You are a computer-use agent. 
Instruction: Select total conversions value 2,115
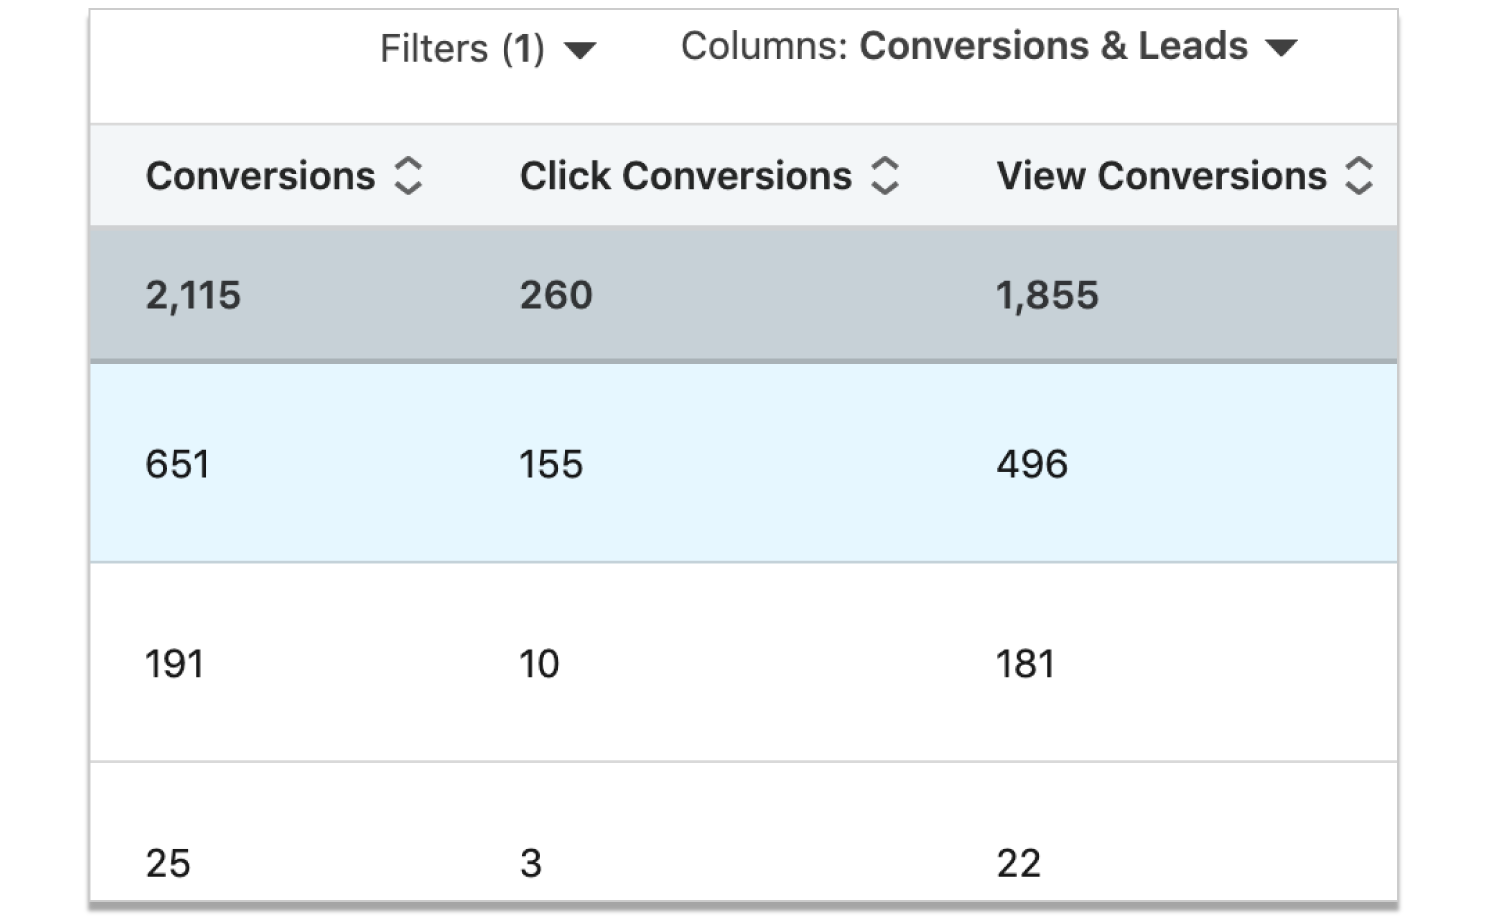193,295
